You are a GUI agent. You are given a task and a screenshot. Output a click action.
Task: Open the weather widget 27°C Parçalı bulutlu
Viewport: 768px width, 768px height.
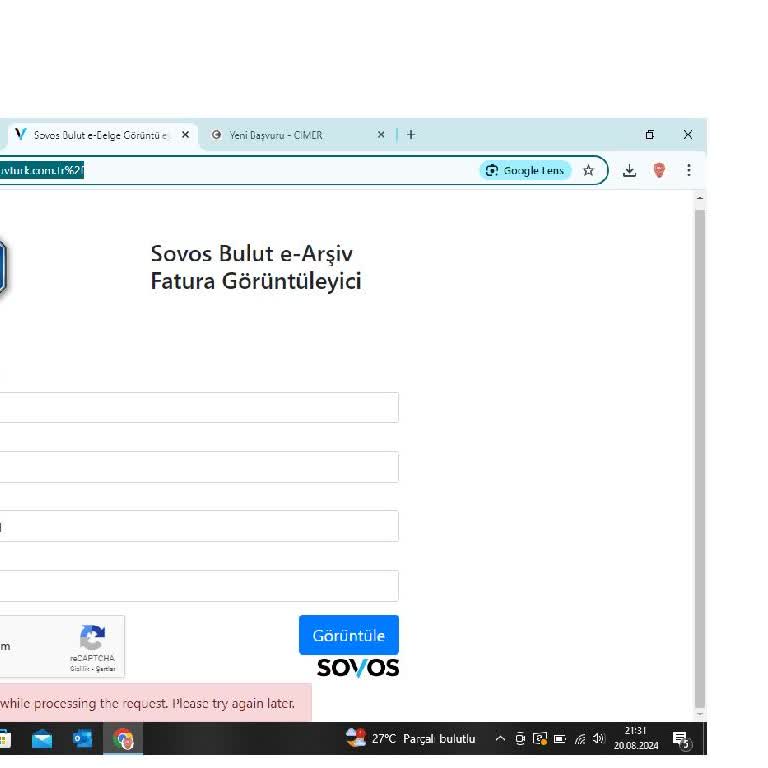(410, 738)
